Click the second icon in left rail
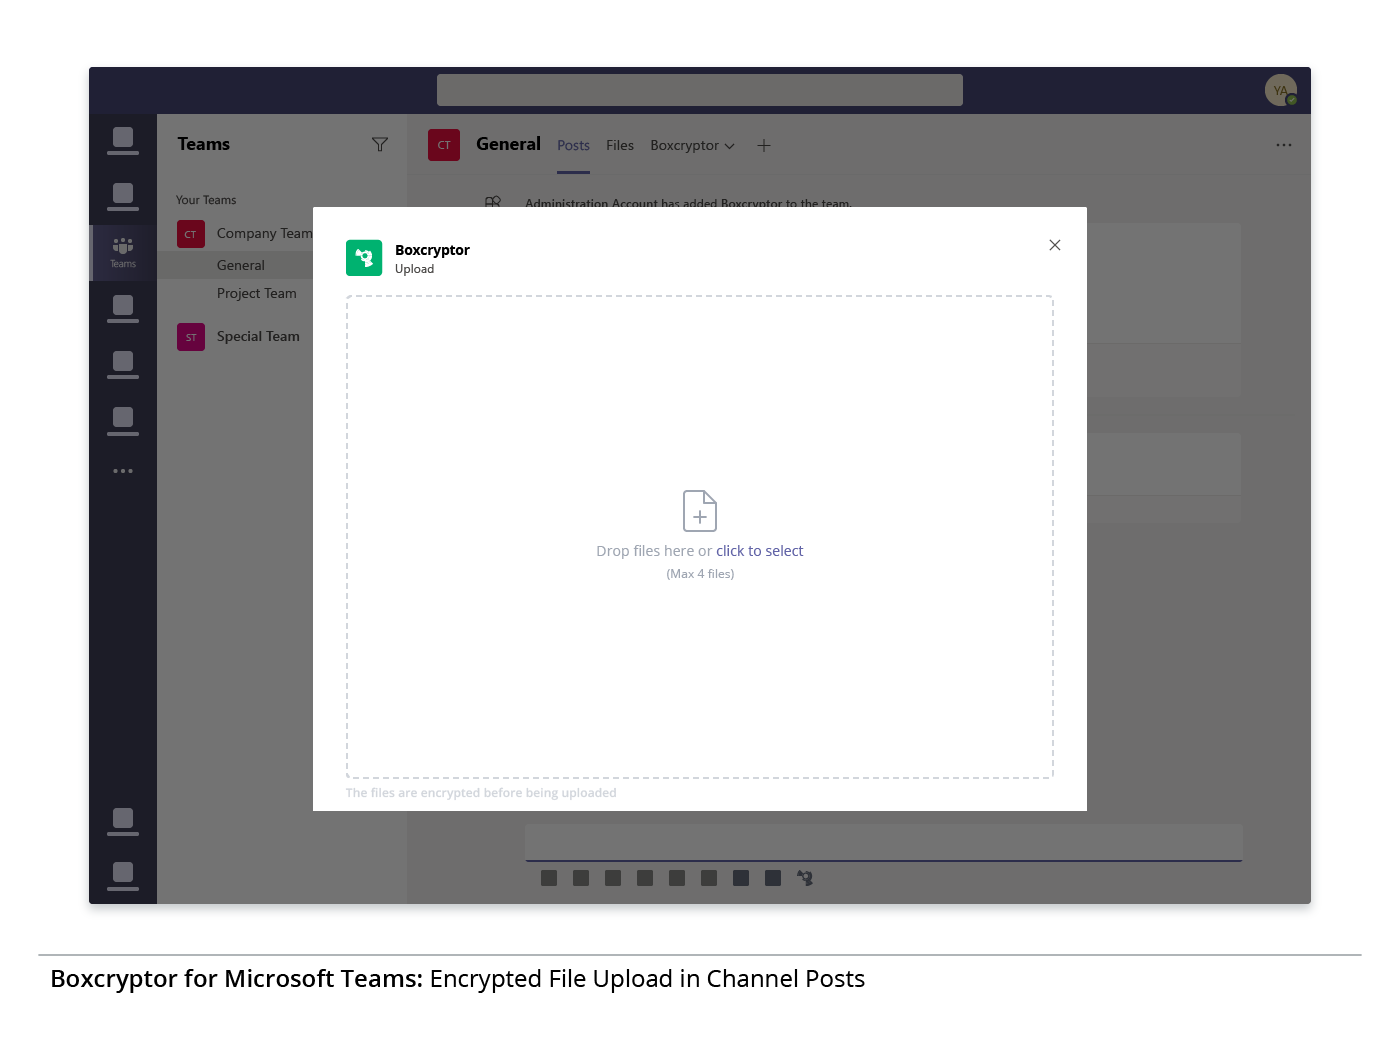This screenshot has width=1400, height=1050. click(123, 197)
